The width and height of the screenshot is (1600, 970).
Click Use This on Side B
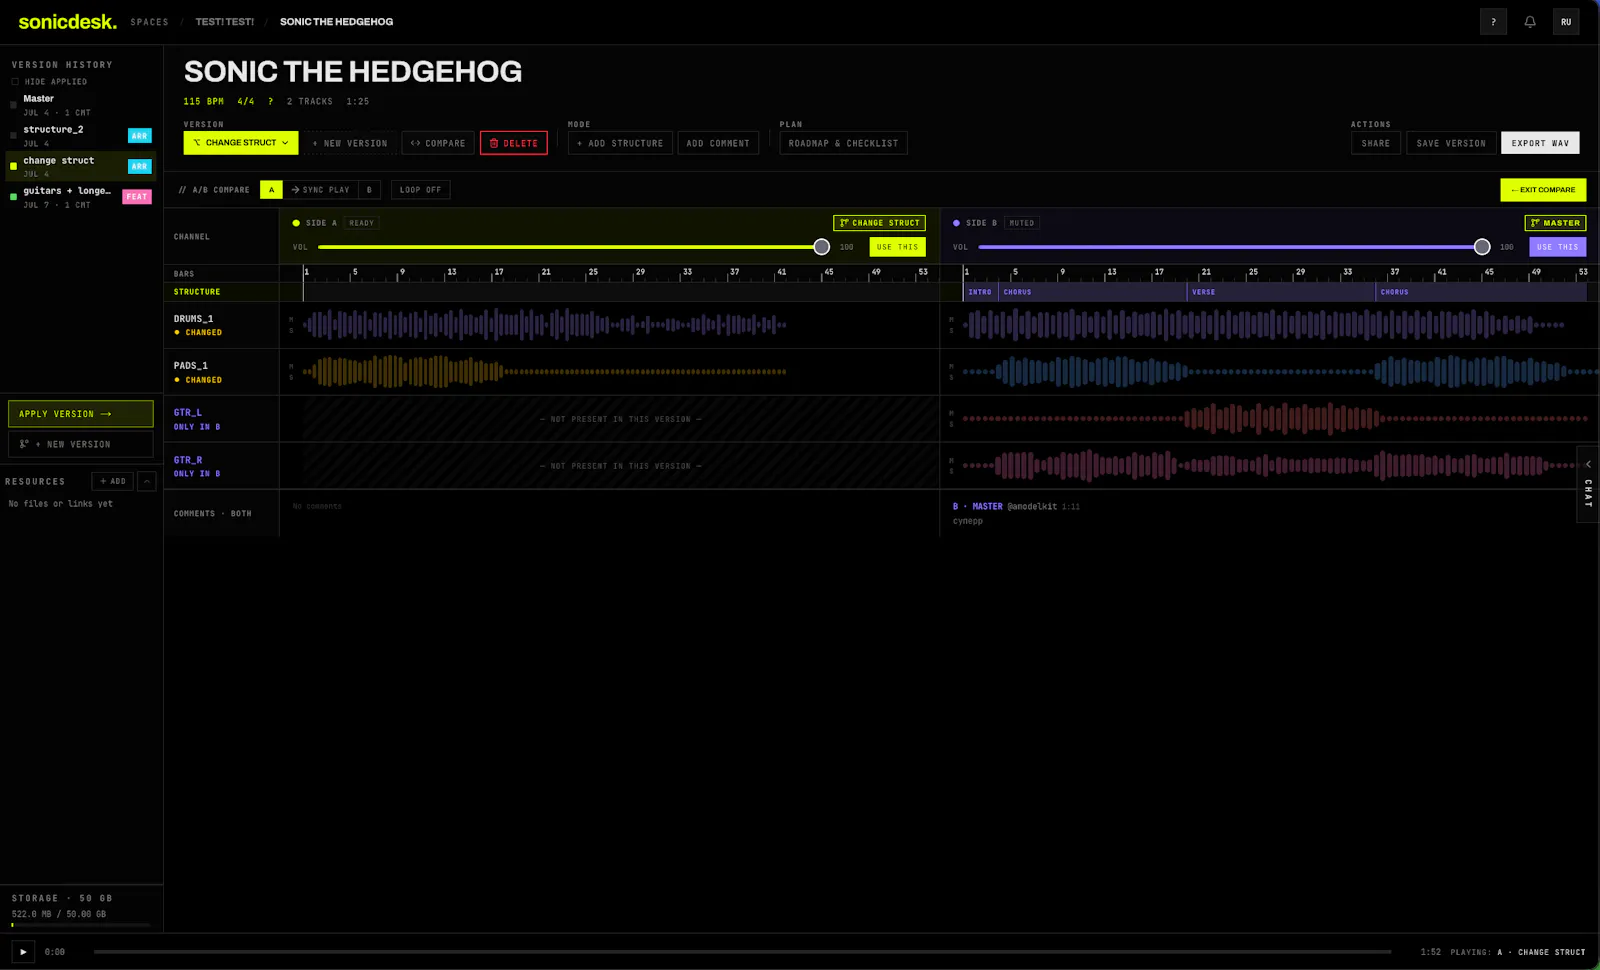click(1557, 247)
